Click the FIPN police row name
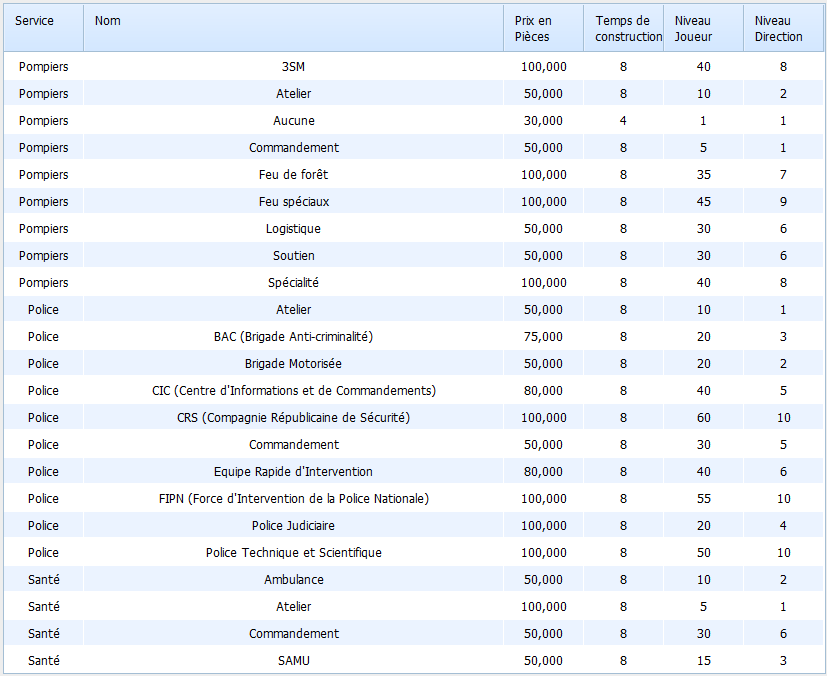The height and width of the screenshot is (677, 827). [294, 499]
